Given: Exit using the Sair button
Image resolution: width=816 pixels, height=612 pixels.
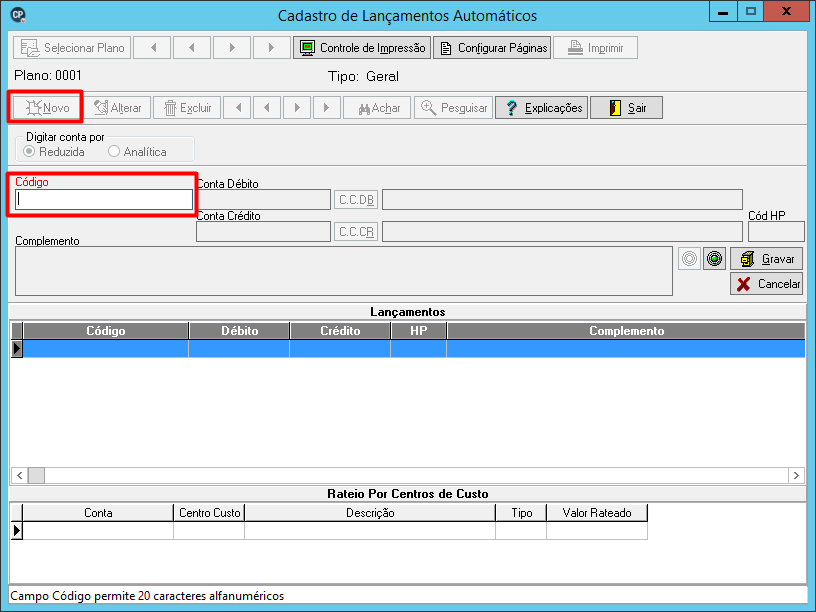Looking at the screenshot, I should [627, 108].
